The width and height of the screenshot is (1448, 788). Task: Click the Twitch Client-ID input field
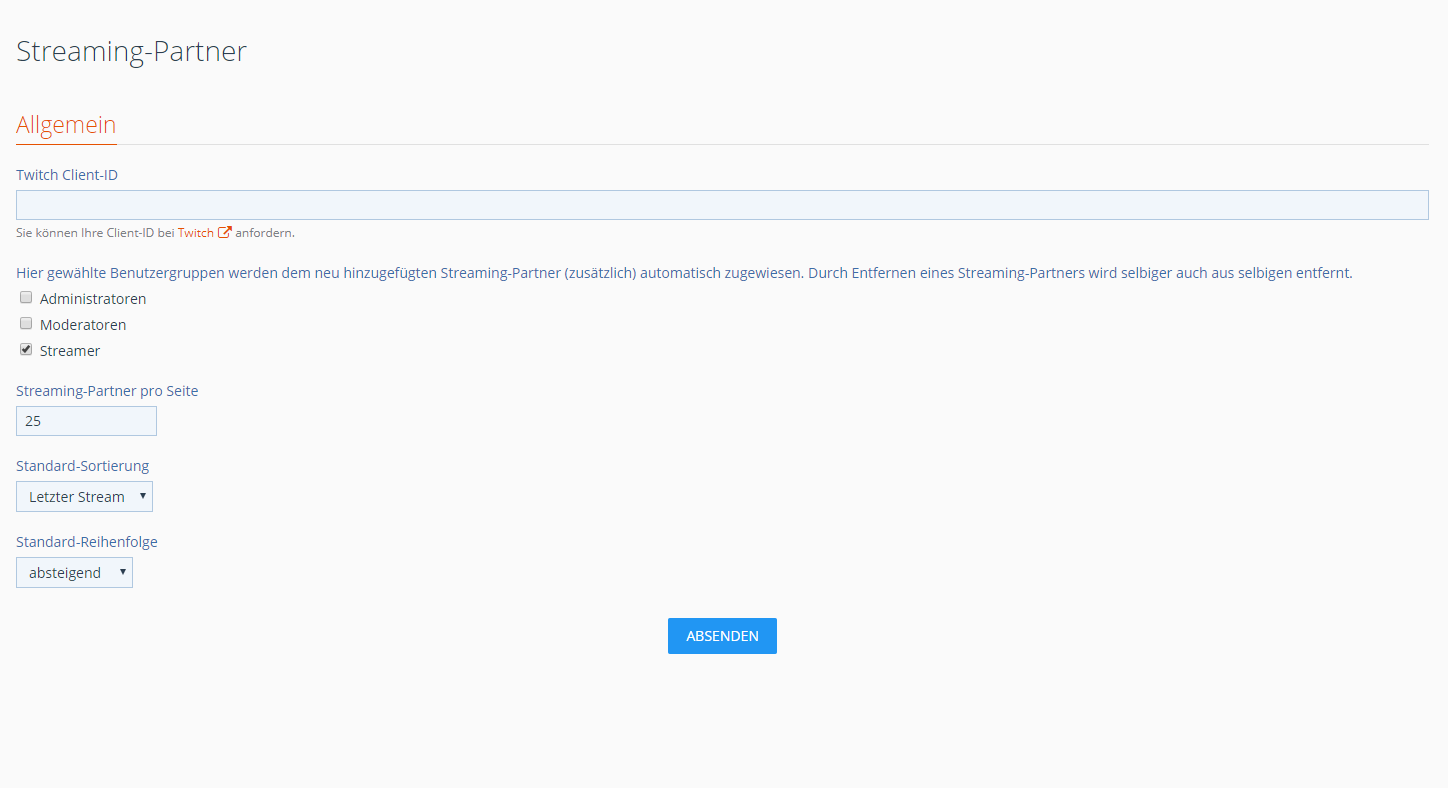(722, 205)
